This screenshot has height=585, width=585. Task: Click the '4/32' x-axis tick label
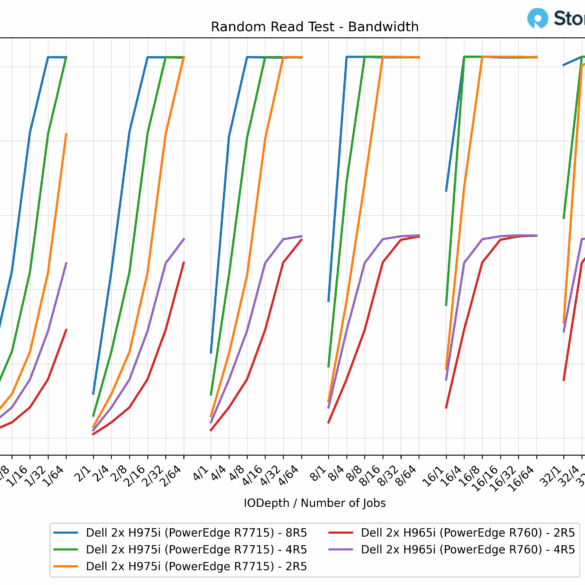click(x=271, y=475)
